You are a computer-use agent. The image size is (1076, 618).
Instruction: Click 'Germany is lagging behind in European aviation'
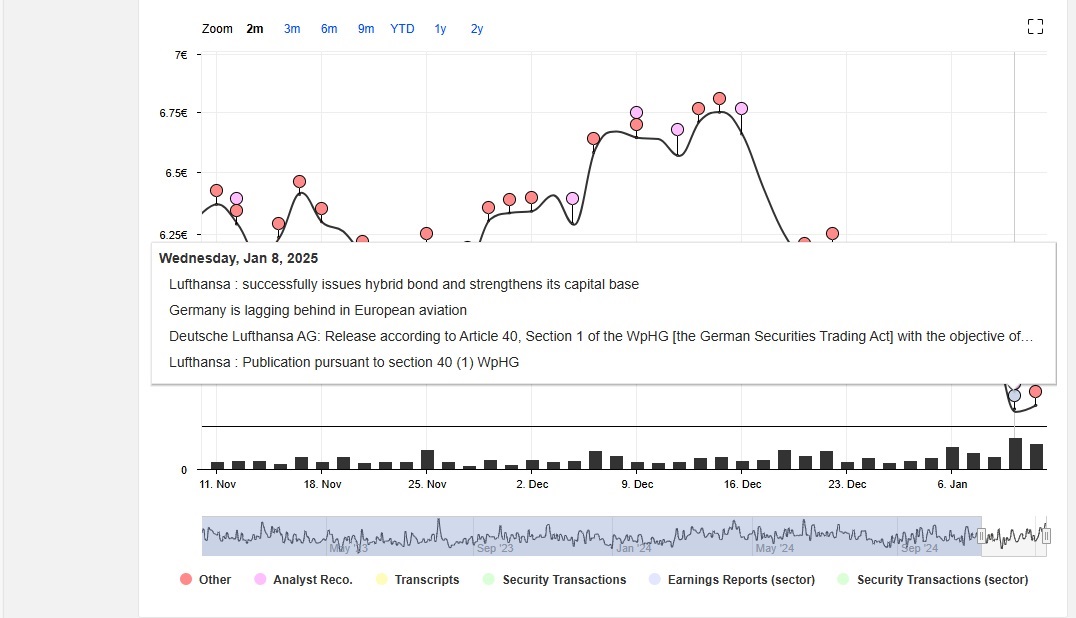(318, 311)
